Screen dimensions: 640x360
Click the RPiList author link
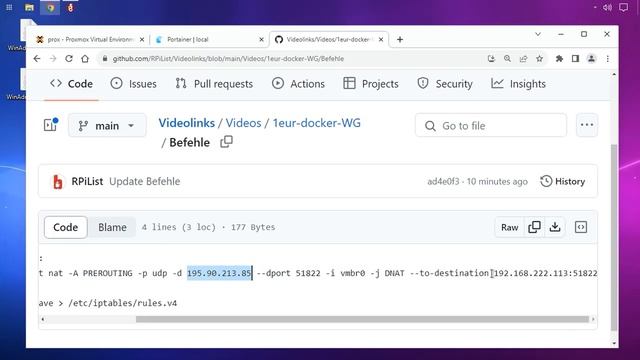(87, 181)
